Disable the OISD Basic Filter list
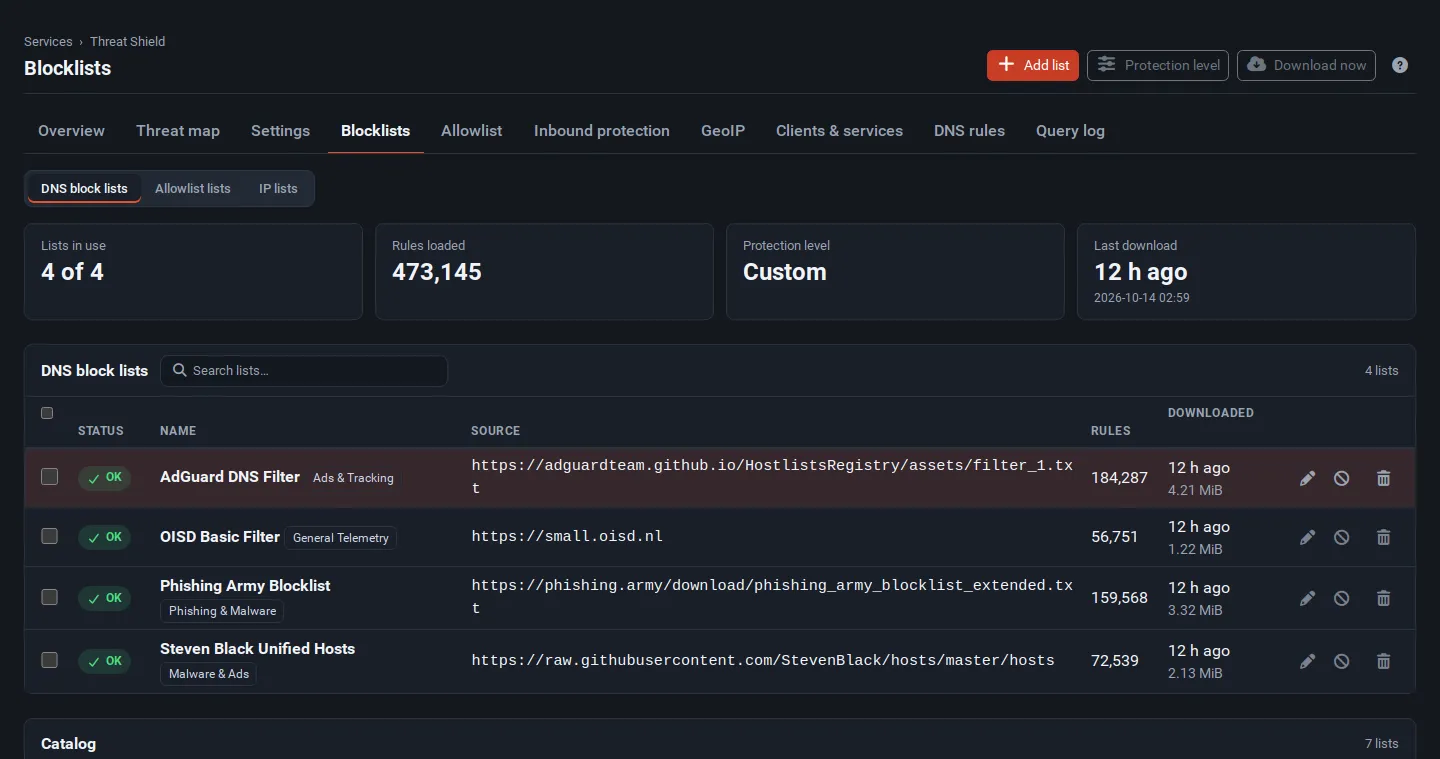This screenshot has height=759, width=1440. [1342, 538]
